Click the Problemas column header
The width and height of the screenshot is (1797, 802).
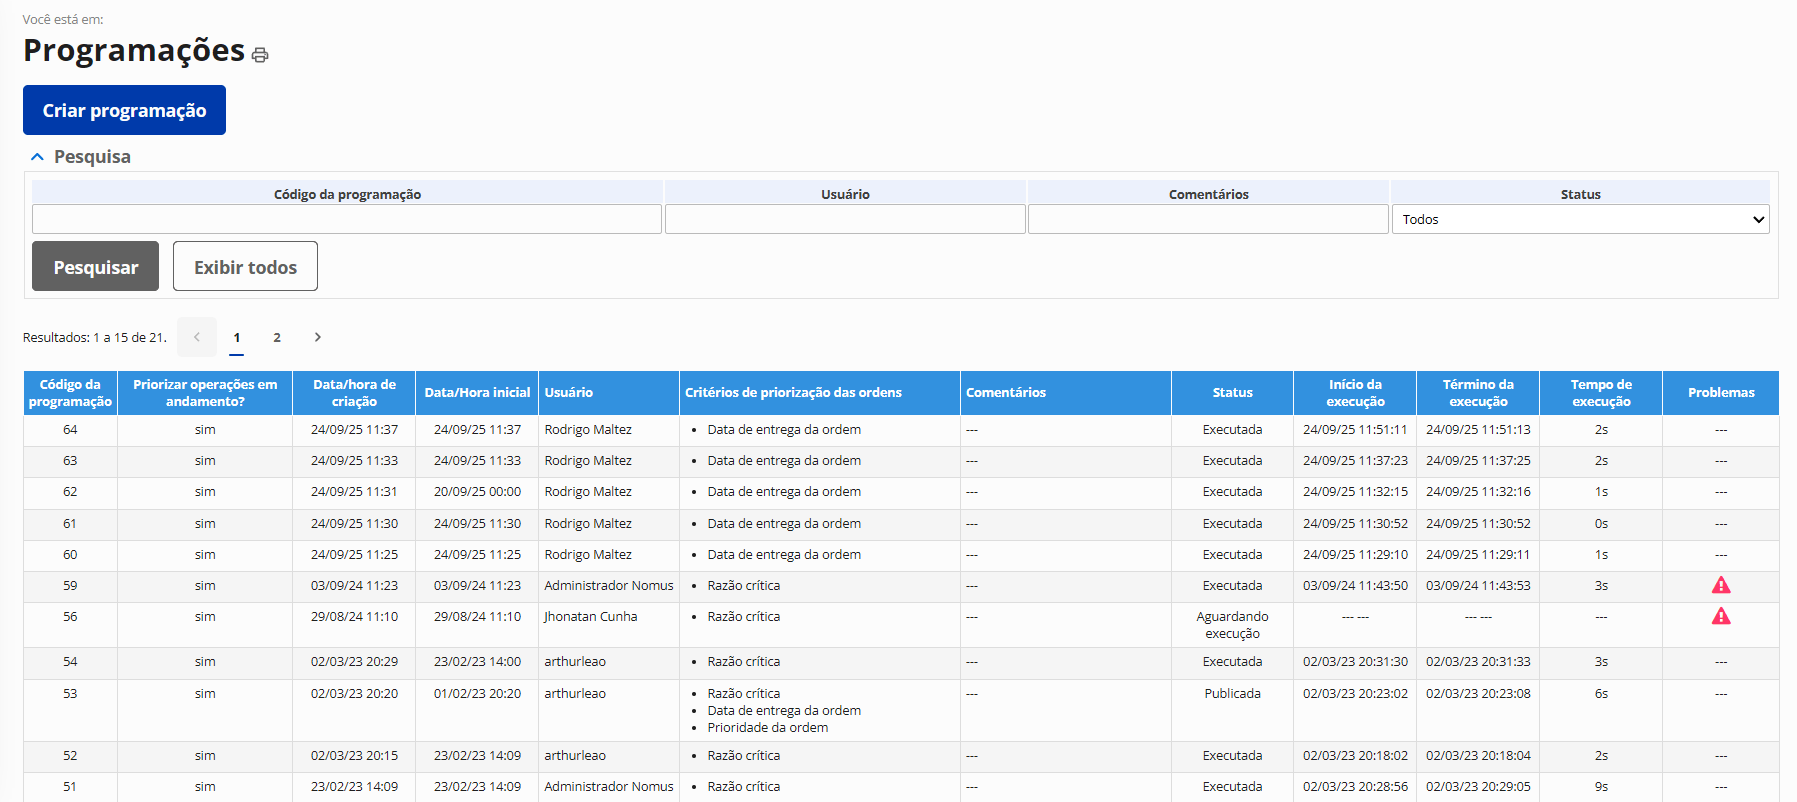click(1720, 393)
